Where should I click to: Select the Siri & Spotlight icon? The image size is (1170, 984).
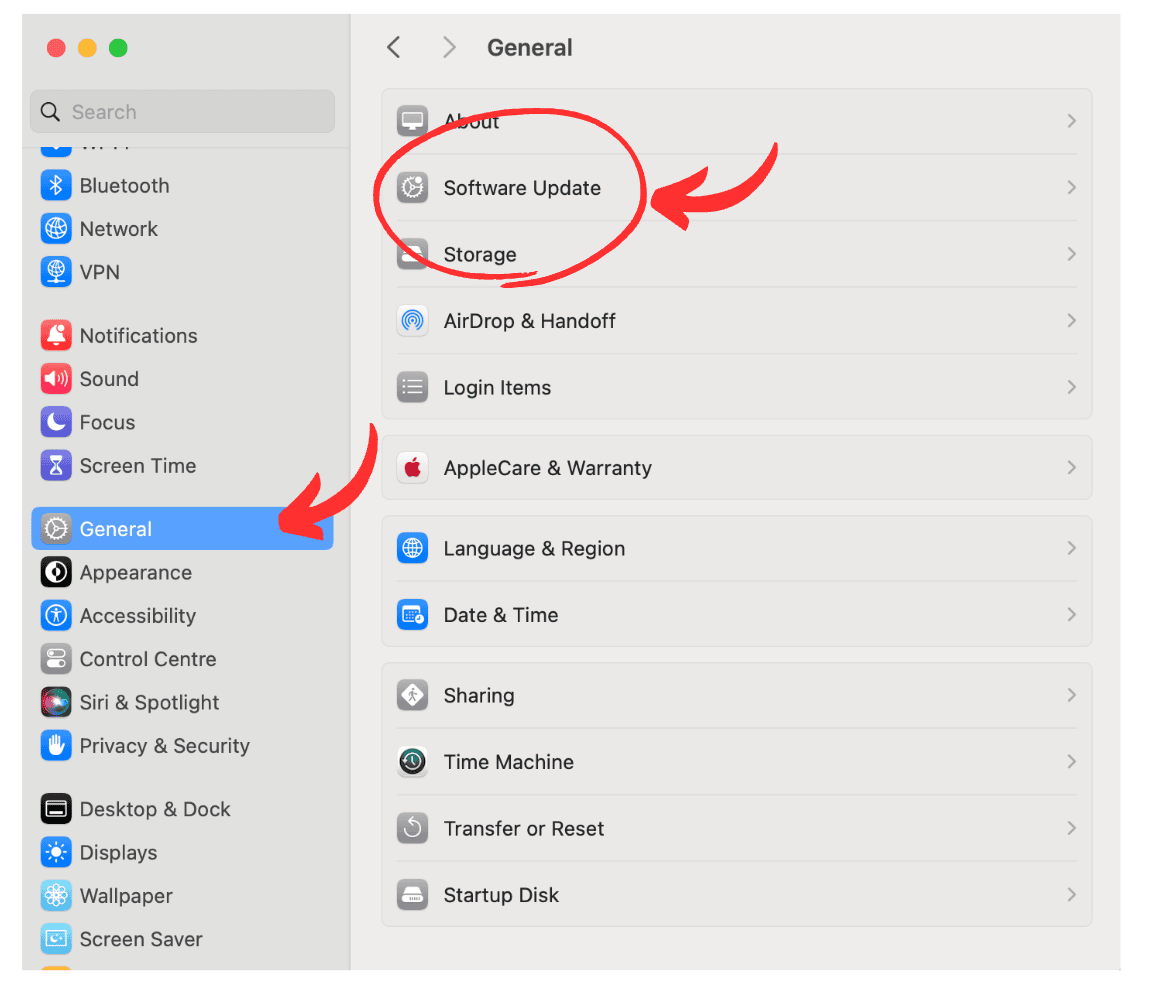tap(56, 703)
